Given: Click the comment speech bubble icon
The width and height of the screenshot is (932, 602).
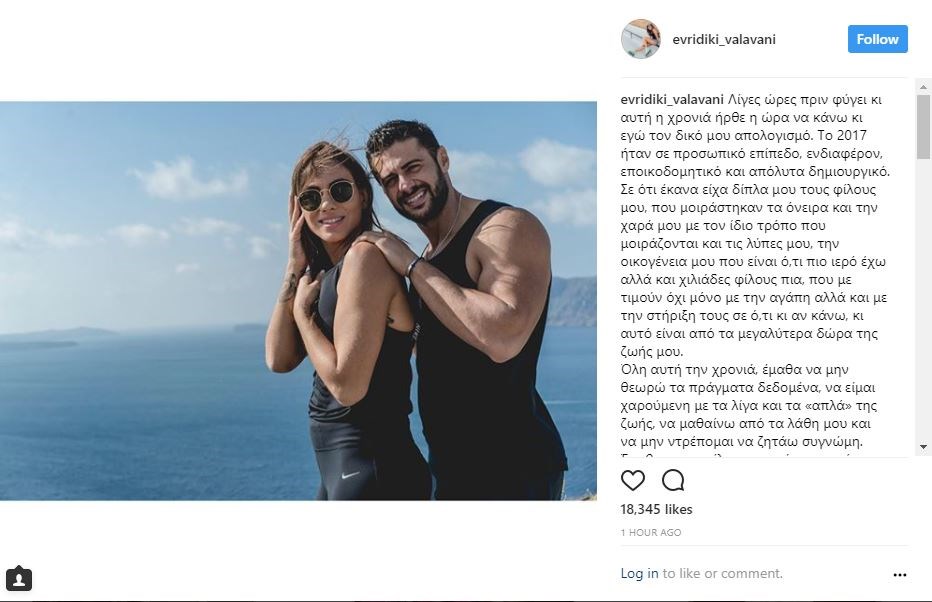Looking at the screenshot, I should coord(673,481).
